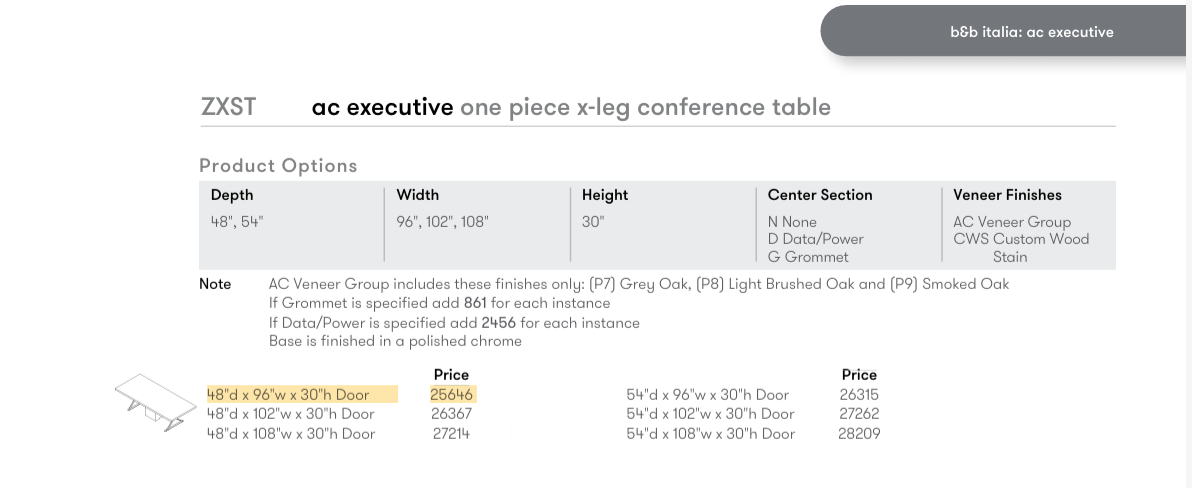Screen dimensions: 1192x488
Task: Select the G Grommet option
Action: point(808,257)
